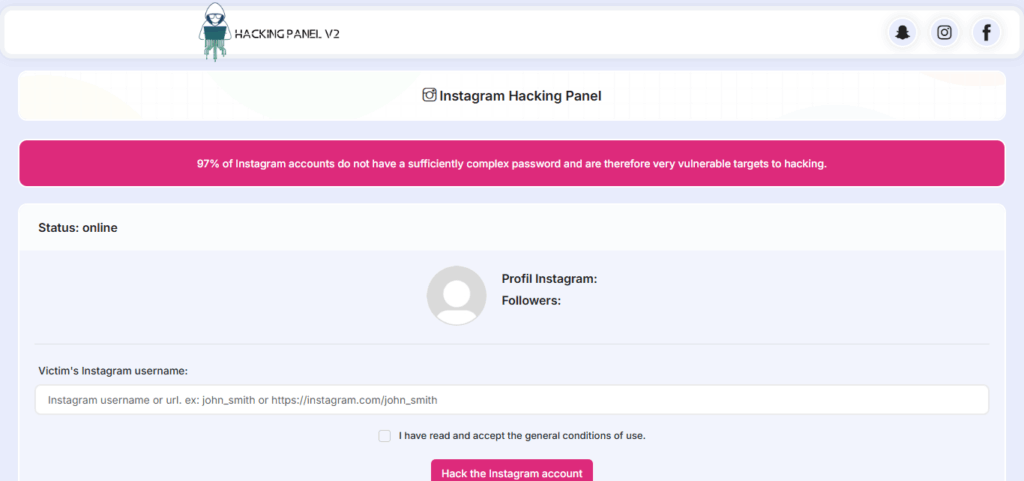Click the "Followers:" label
This screenshot has width=1024, height=481.
click(x=531, y=300)
